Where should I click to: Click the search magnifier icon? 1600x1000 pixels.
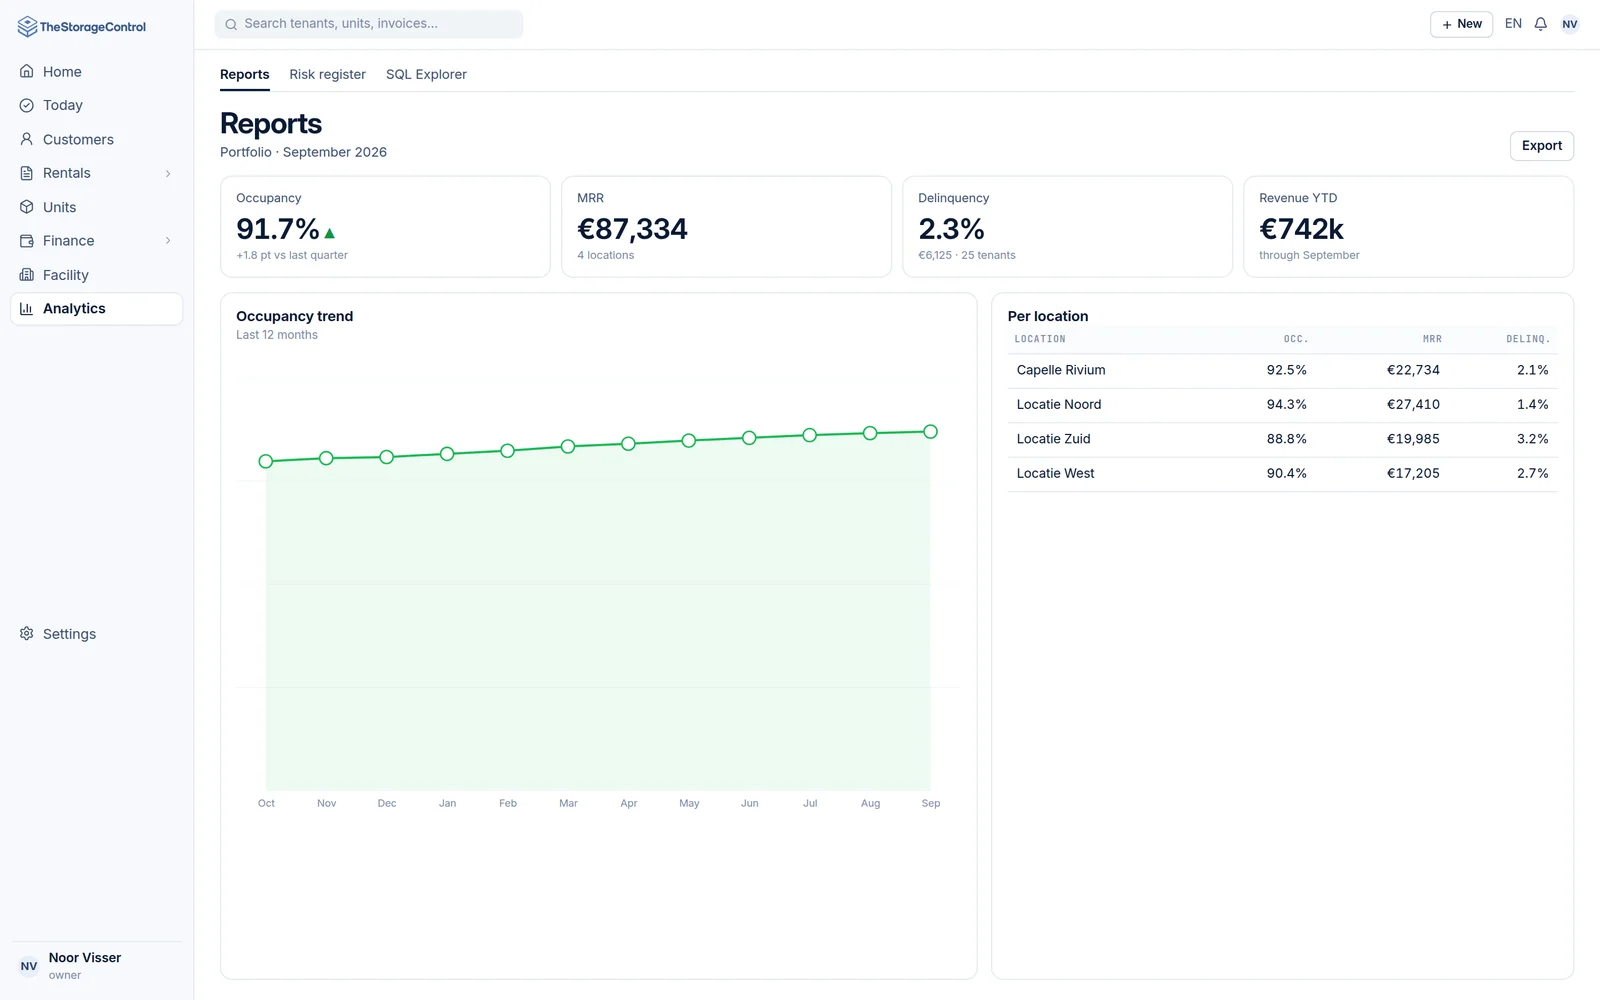pyautogui.click(x=231, y=24)
